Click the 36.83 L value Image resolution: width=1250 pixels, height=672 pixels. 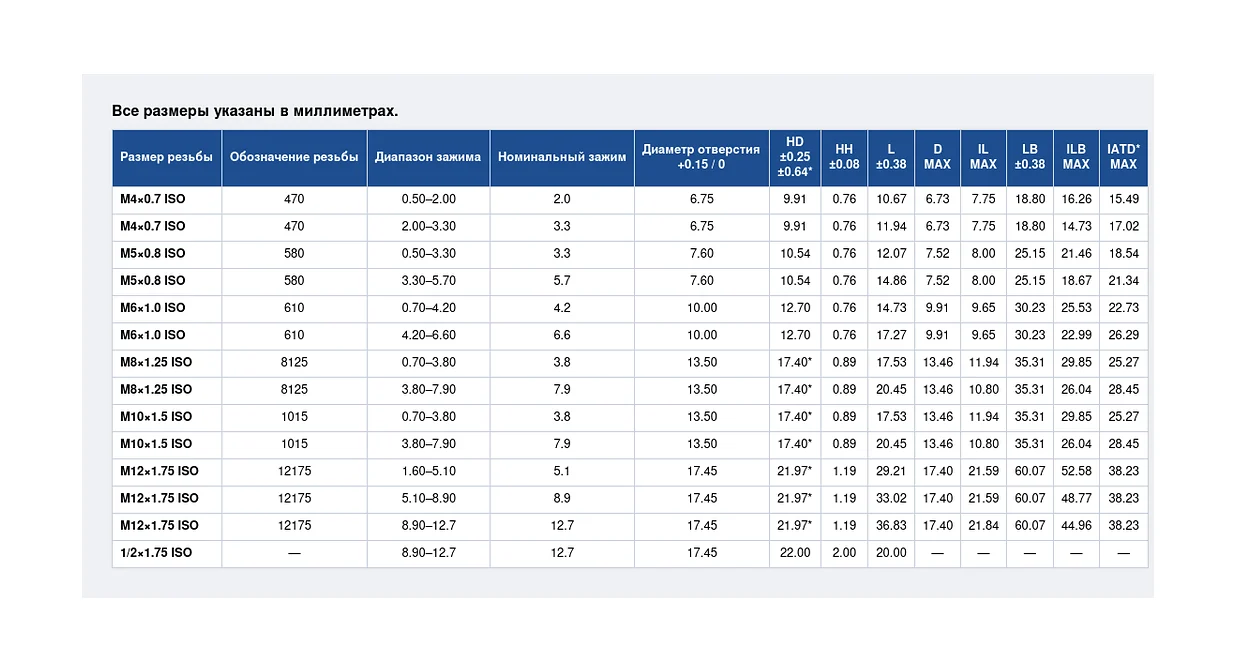[x=891, y=525]
